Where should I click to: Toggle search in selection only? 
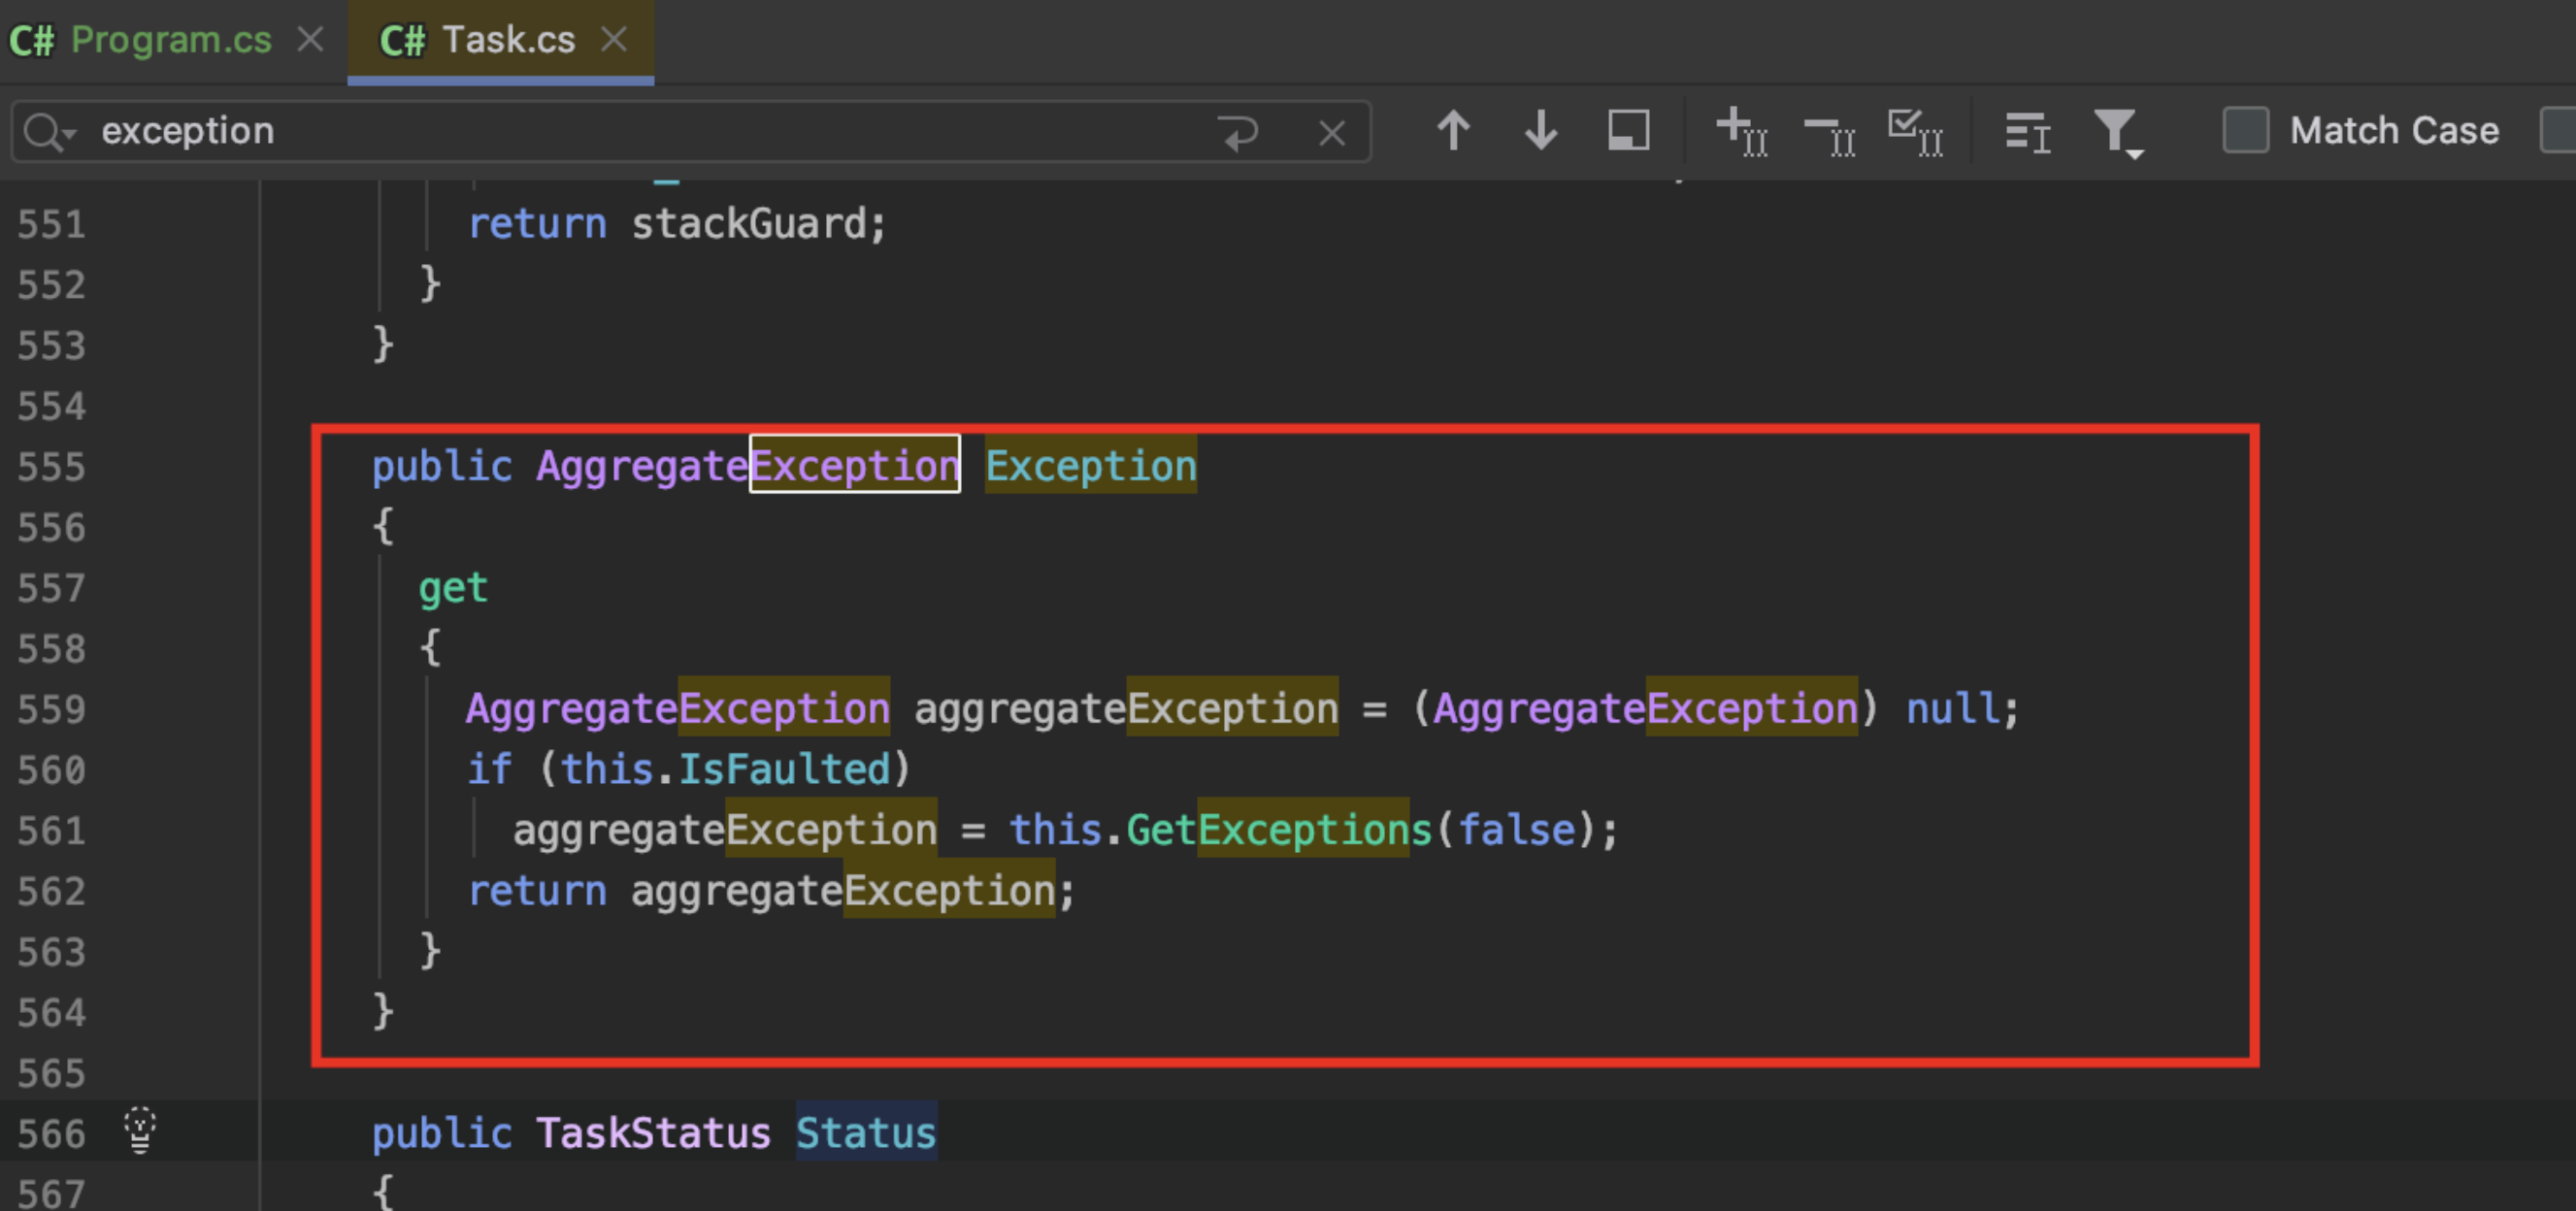[x=1628, y=131]
